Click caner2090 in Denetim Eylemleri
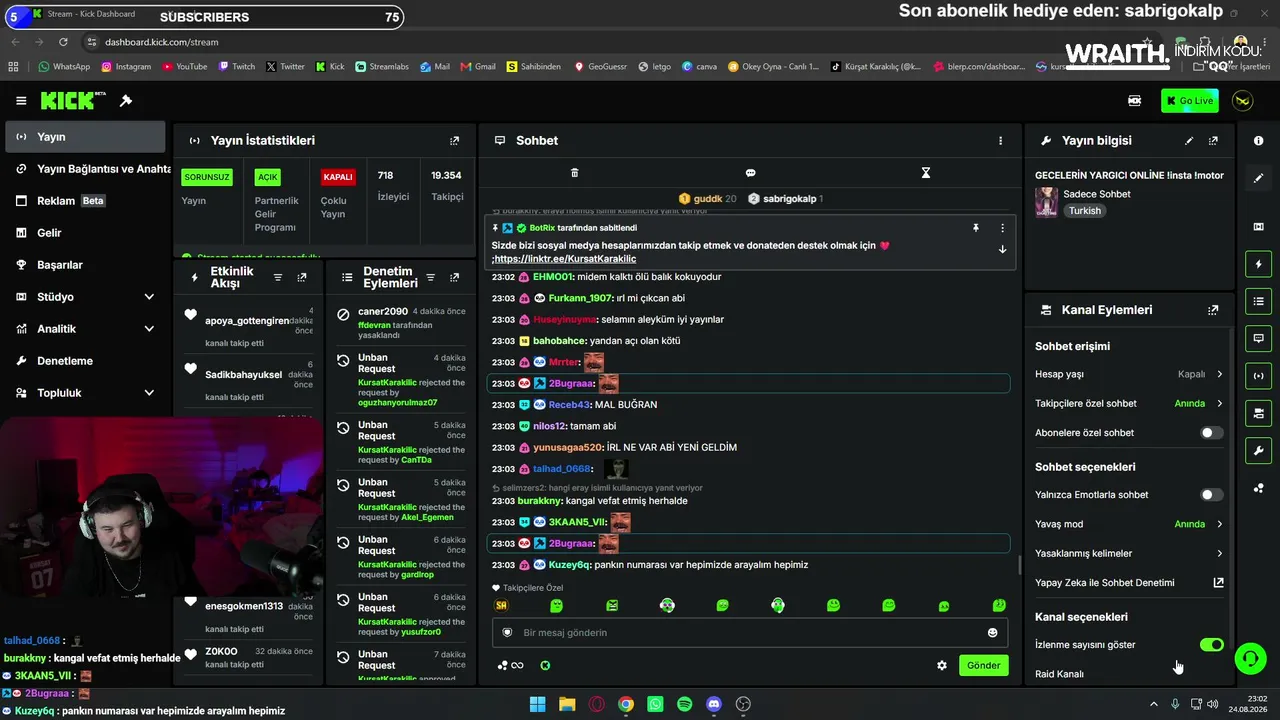Screen dimensions: 1280x720 (383, 312)
